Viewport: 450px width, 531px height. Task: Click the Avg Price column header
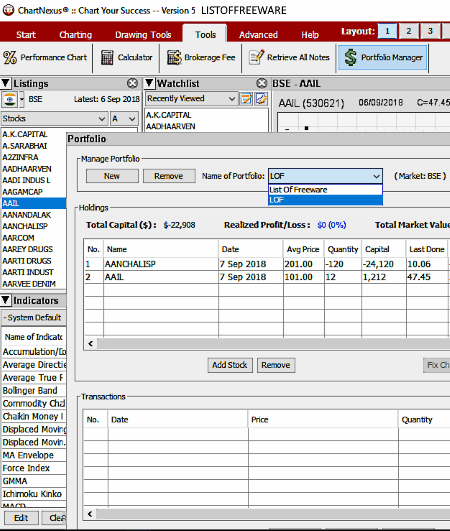pyautogui.click(x=303, y=249)
